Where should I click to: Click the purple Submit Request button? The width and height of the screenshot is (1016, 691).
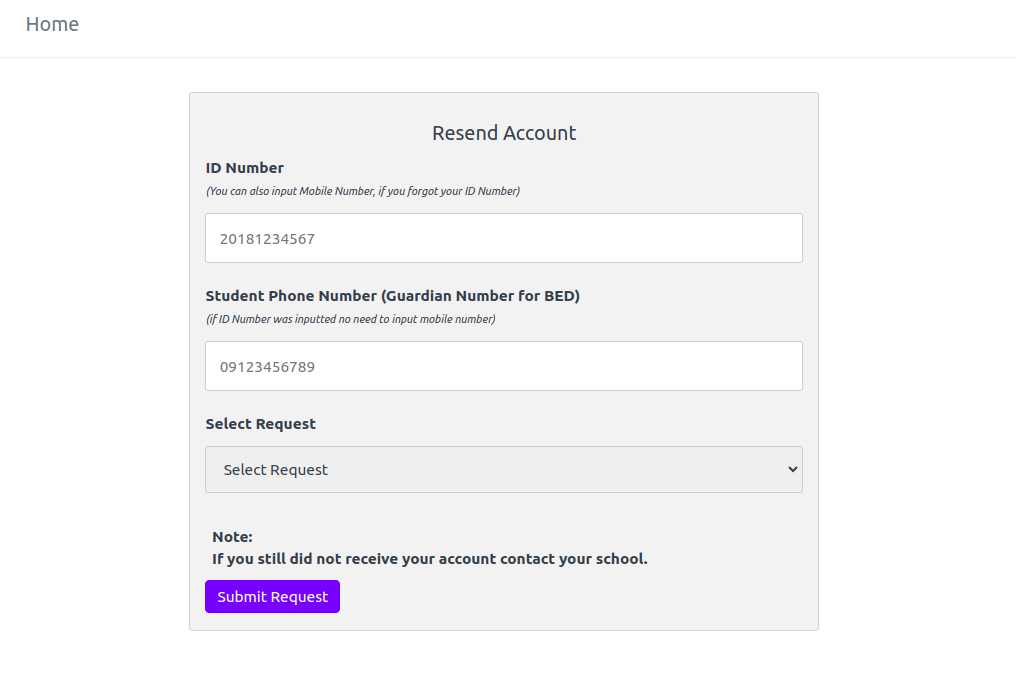[x=272, y=596]
